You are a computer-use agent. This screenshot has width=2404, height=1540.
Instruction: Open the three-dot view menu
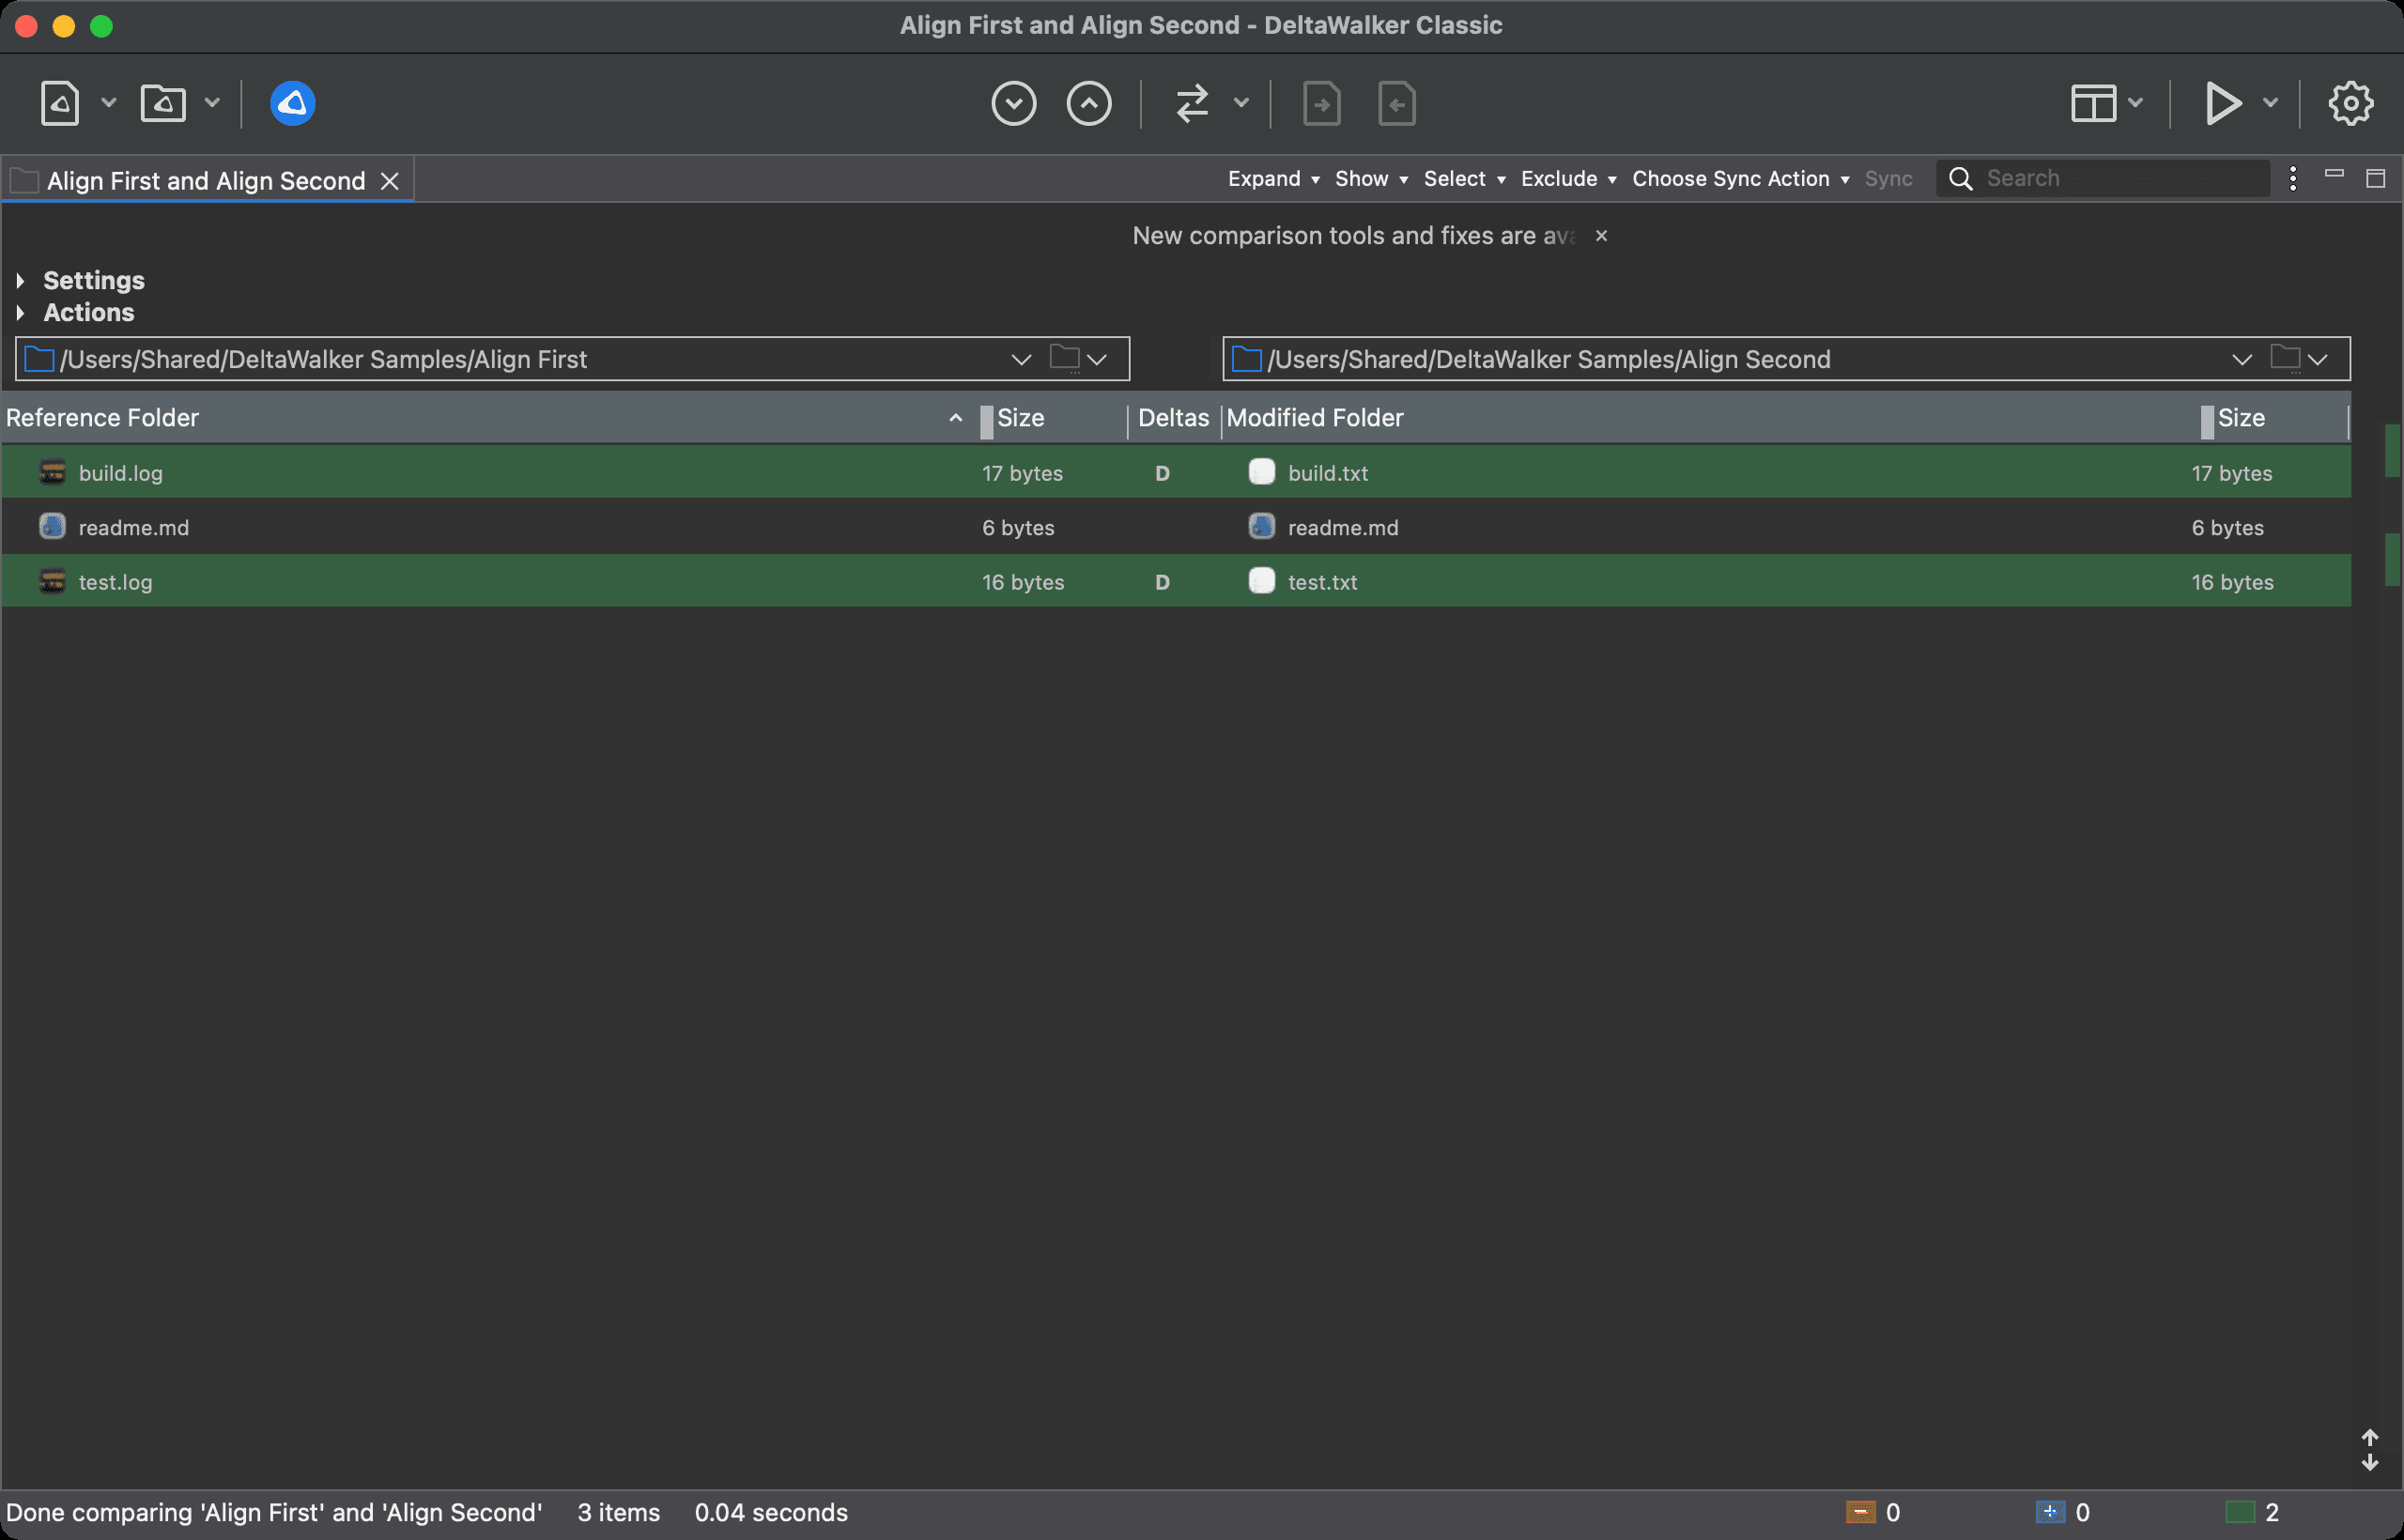[2293, 179]
